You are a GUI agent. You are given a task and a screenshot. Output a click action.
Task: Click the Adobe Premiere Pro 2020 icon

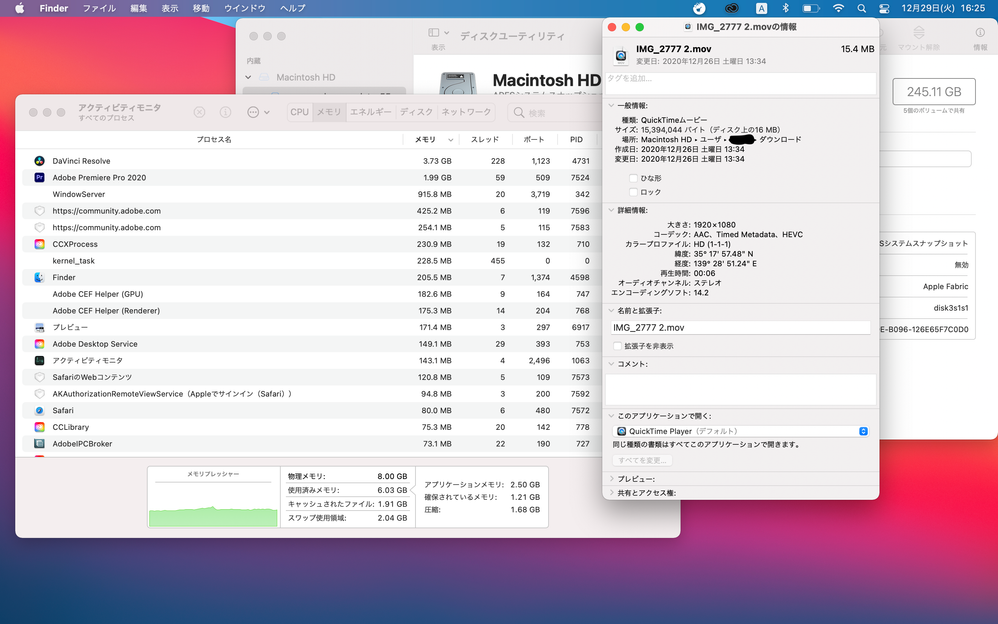point(39,178)
